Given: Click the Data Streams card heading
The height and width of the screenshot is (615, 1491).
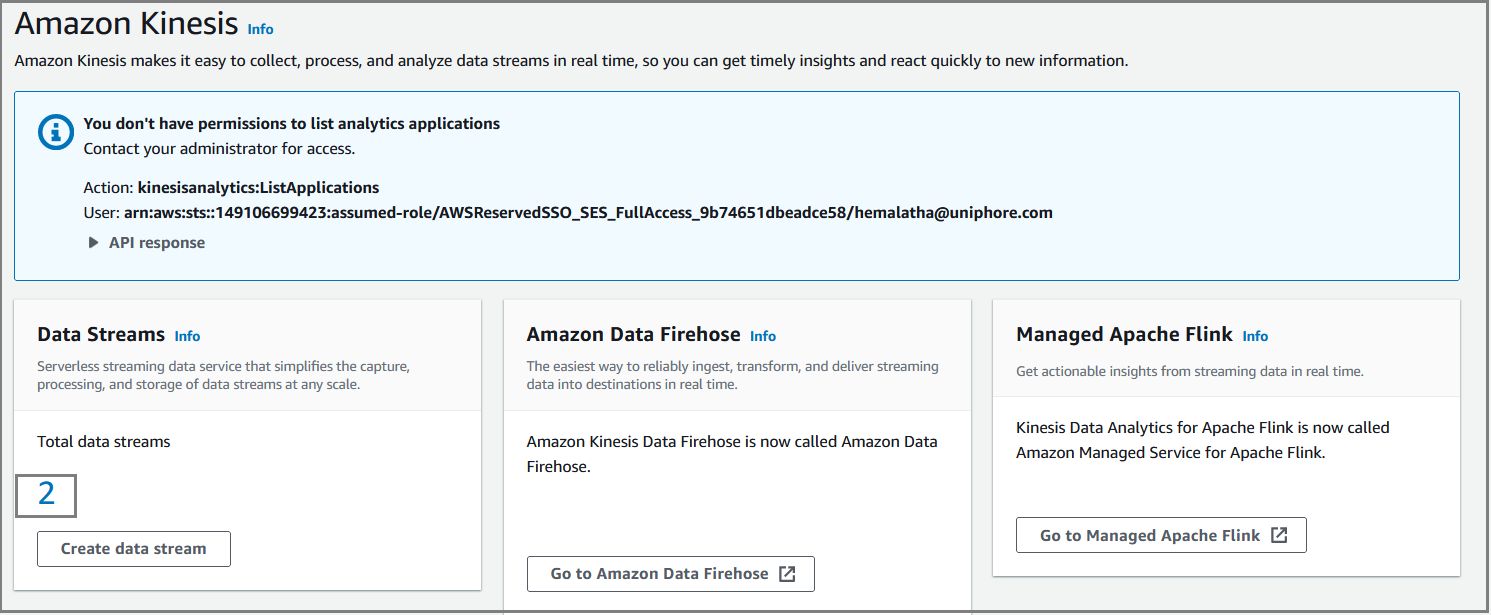Looking at the screenshot, I should click(101, 334).
